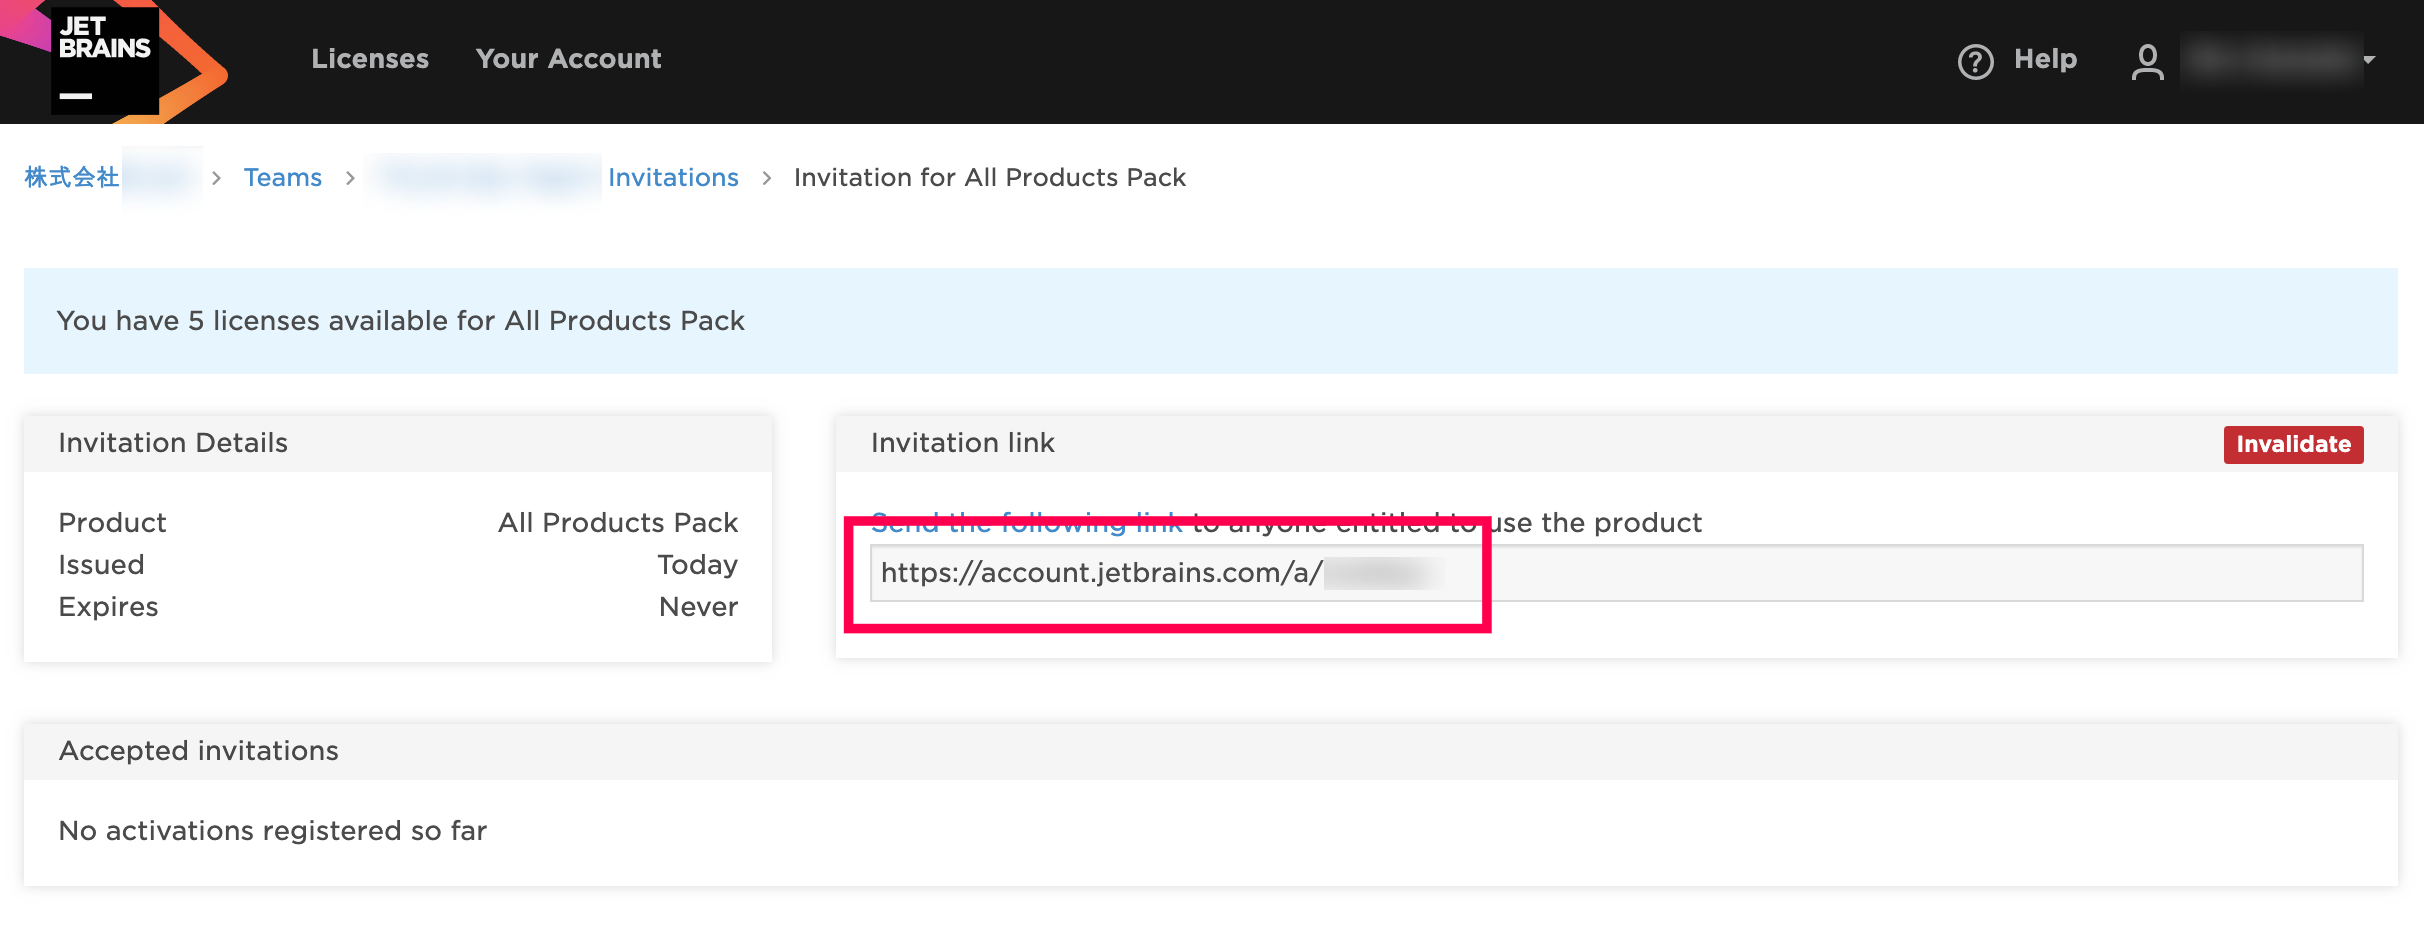Click 'Invitation for All Products Pack' breadcrumb text
The image size is (2424, 932).
990,177
